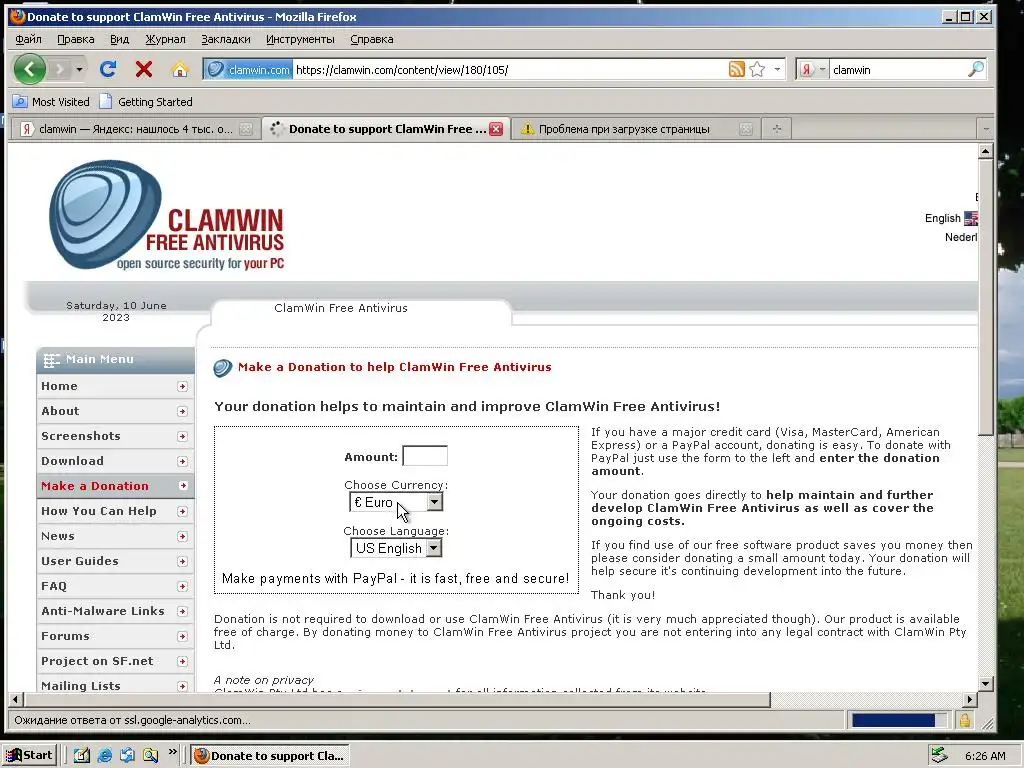
Task: Click the ClamWin Free Antivirus logo
Action: coord(167,216)
